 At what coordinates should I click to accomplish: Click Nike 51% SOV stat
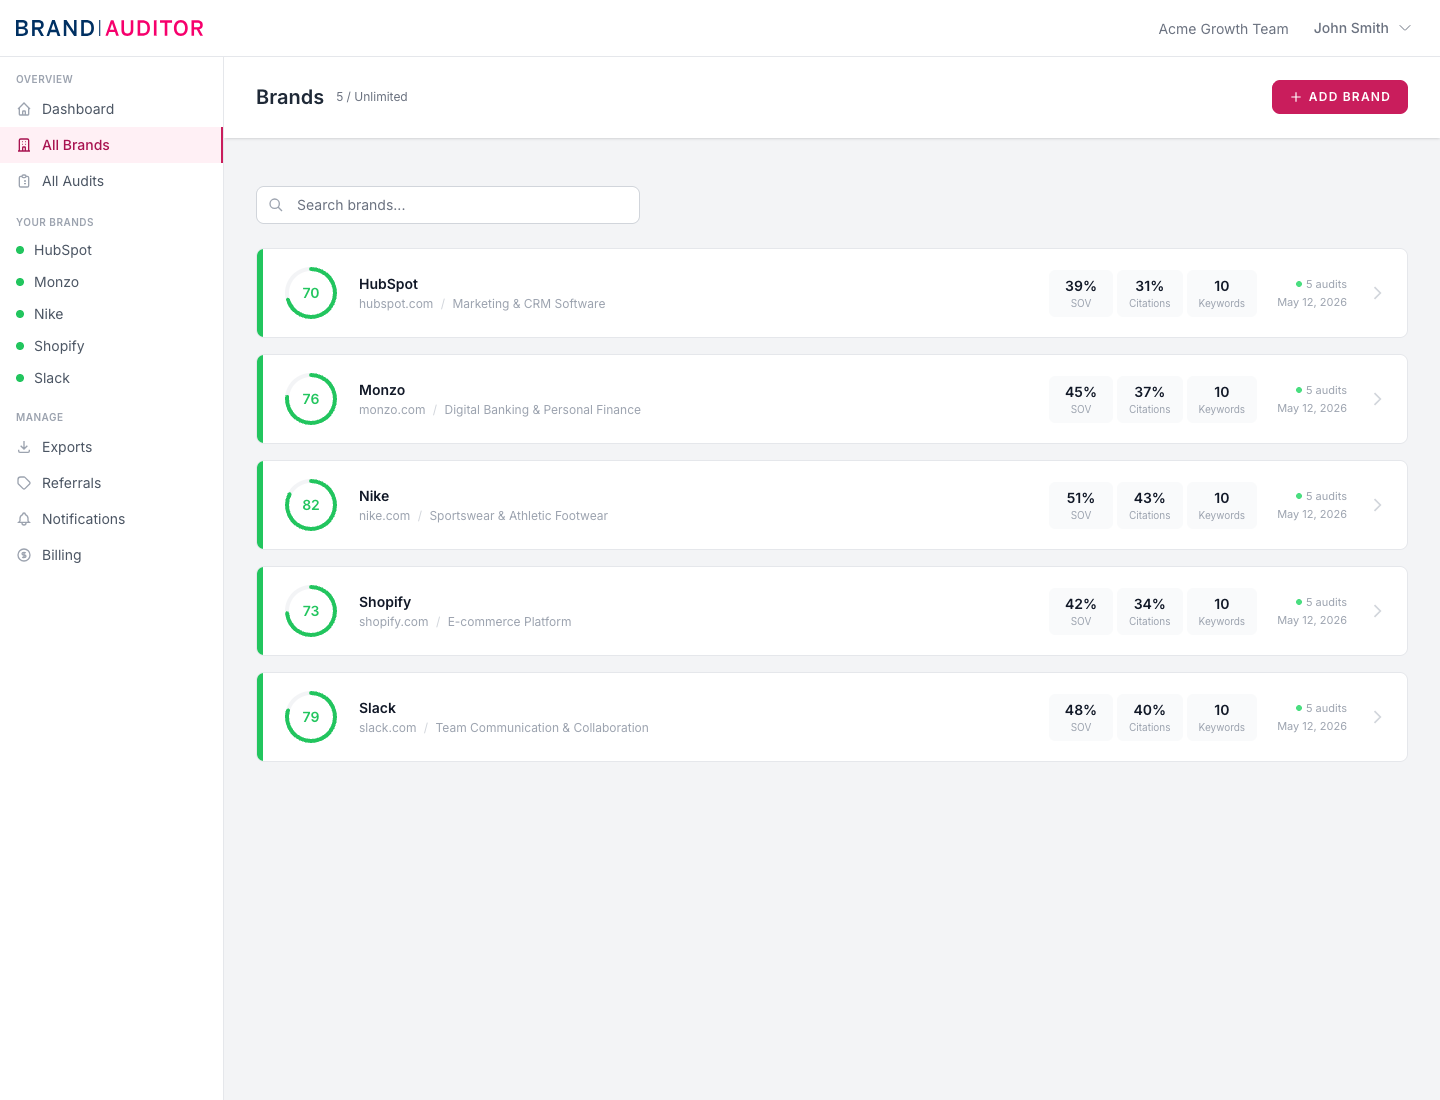[x=1081, y=505]
